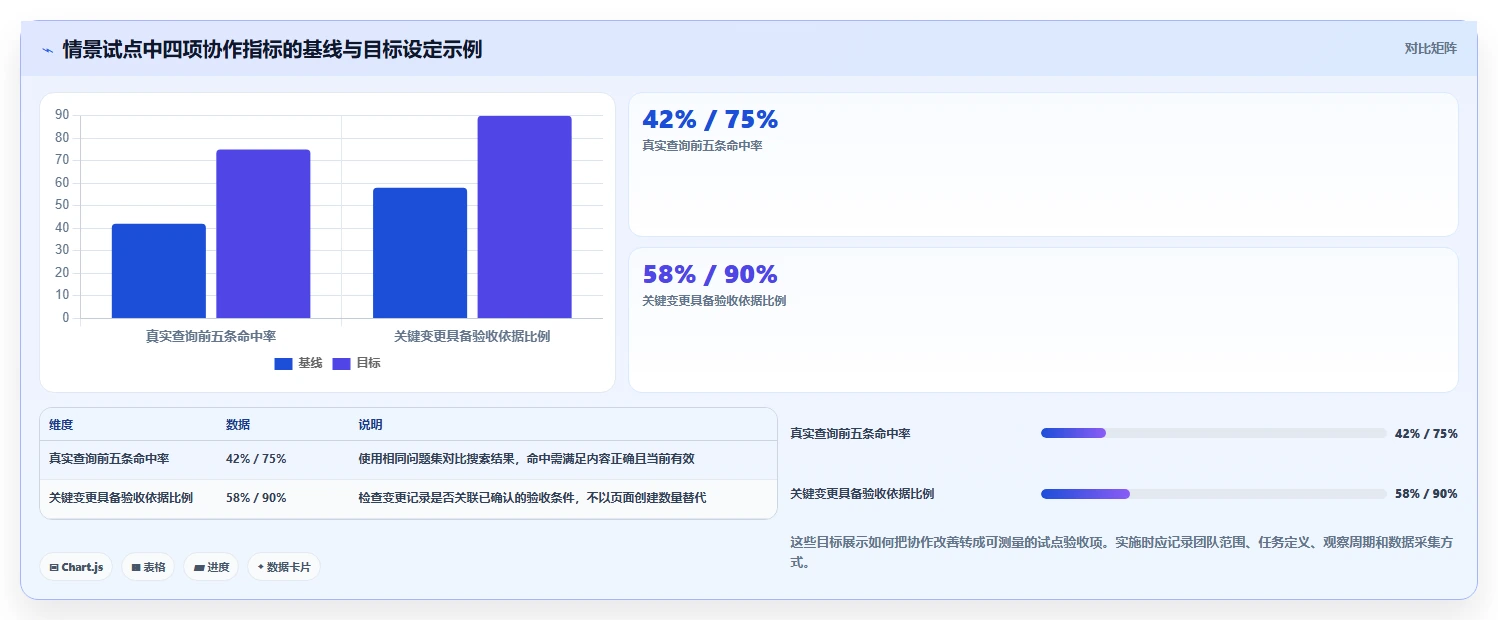Screen dimensions: 1498x620
Task: Click the 数据 table column header
Action: tap(238, 425)
